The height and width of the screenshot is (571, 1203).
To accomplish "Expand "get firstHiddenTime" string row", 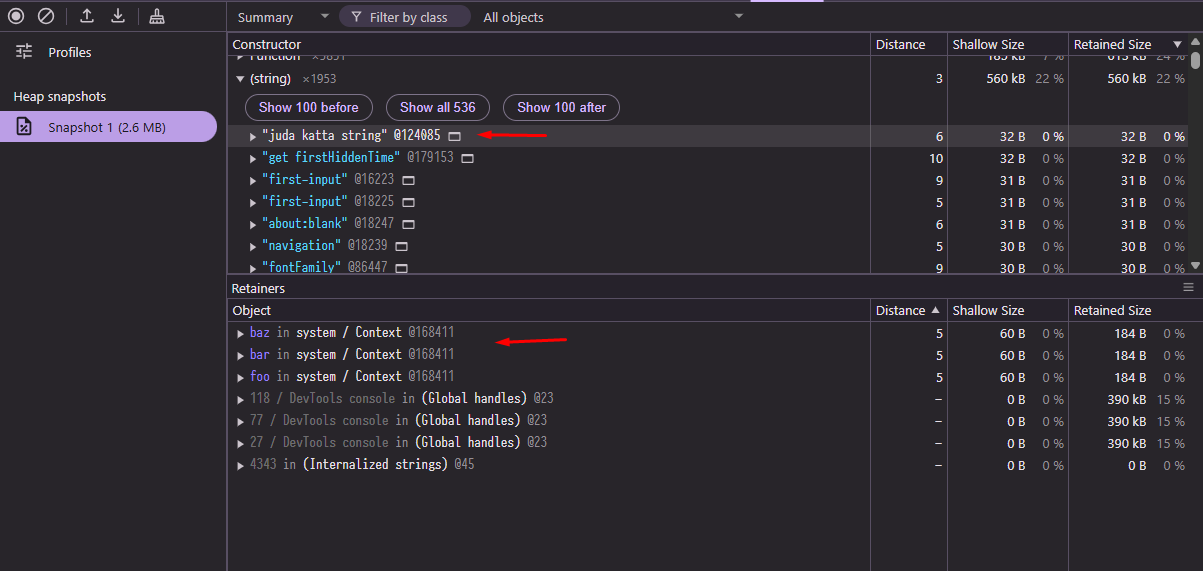I will pos(253,158).
